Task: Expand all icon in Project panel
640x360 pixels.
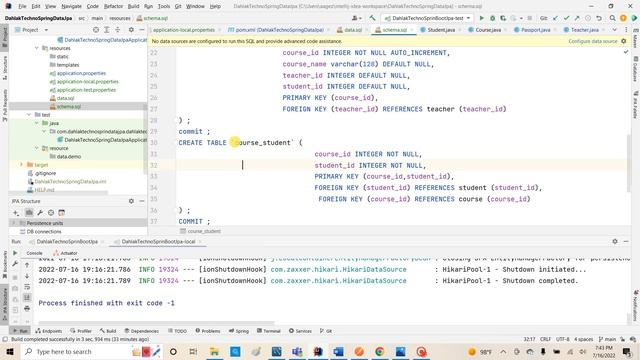Action: (x=107, y=30)
